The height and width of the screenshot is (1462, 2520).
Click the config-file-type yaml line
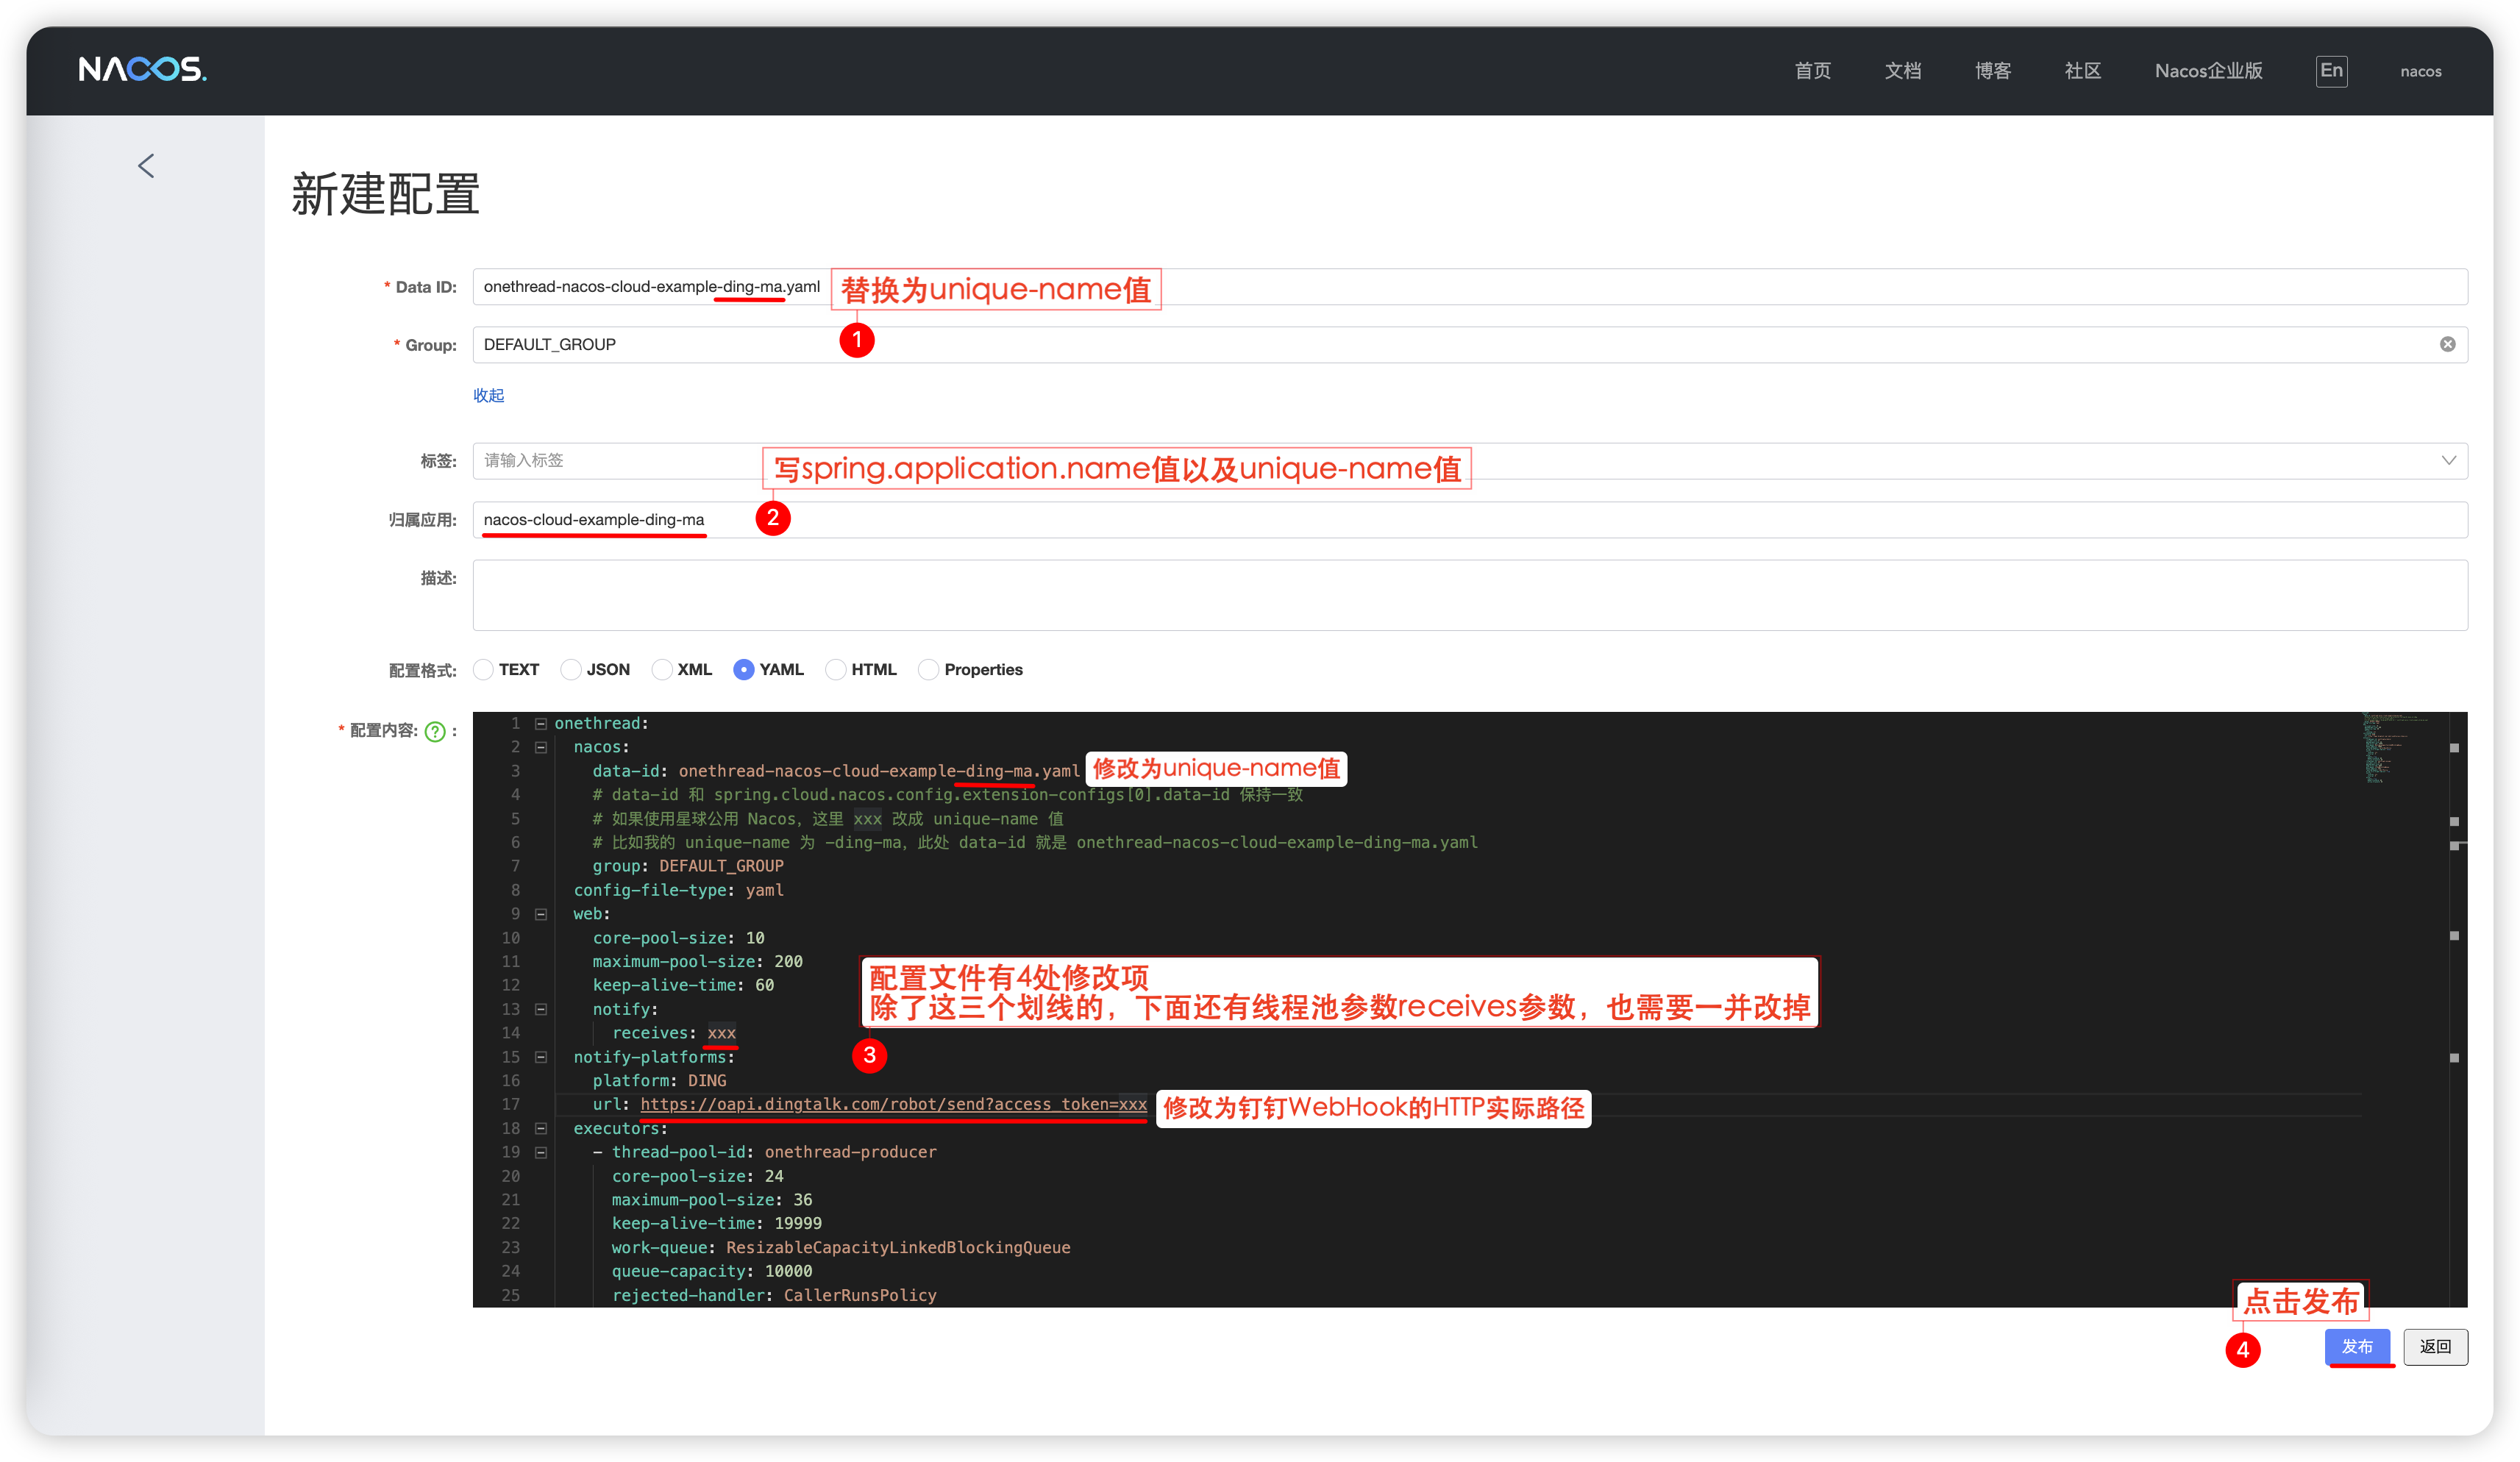[x=678, y=890]
